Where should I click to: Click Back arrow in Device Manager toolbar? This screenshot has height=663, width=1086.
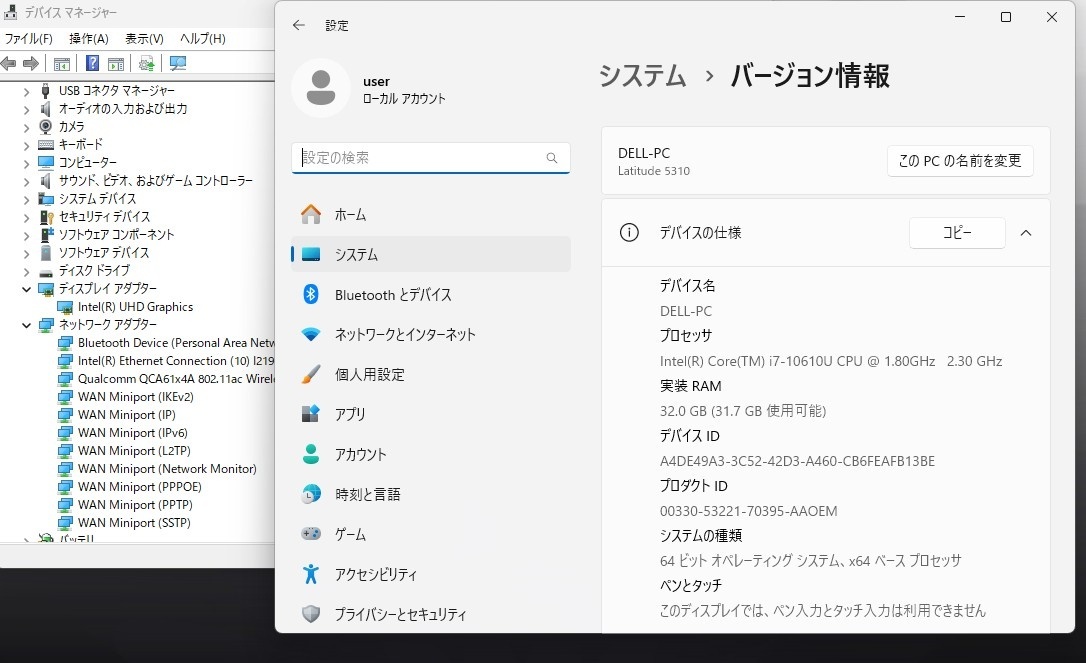click(9, 64)
